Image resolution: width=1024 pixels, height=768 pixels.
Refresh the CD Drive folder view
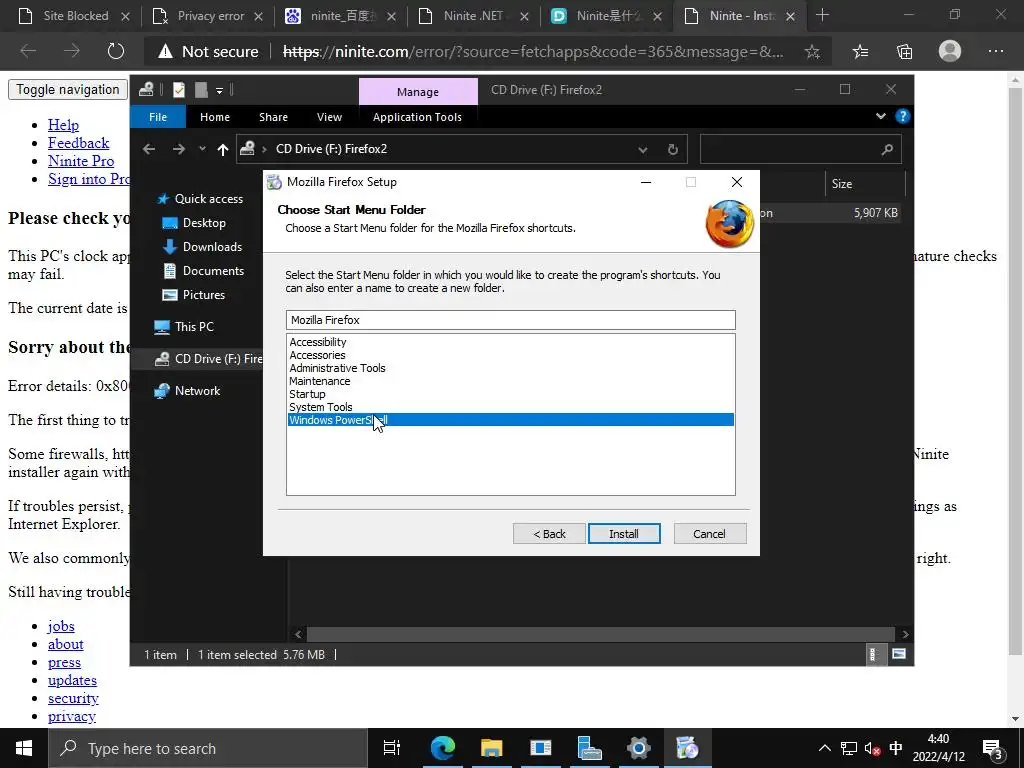(x=673, y=150)
